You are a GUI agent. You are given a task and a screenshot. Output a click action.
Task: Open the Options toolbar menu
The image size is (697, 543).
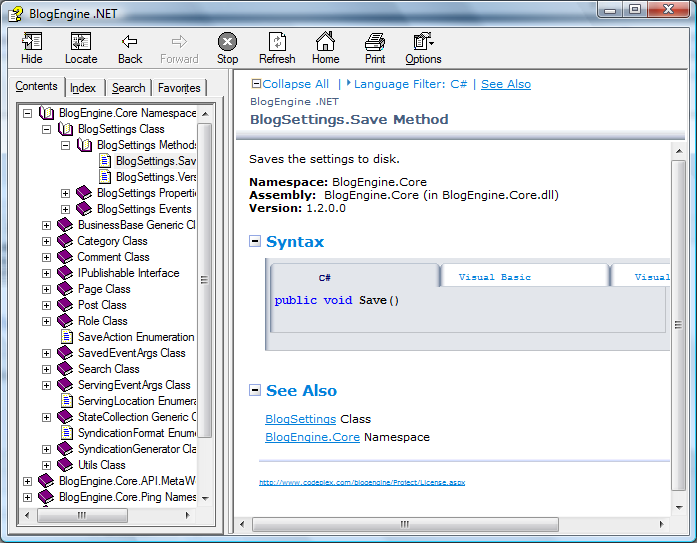coord(423,42)
